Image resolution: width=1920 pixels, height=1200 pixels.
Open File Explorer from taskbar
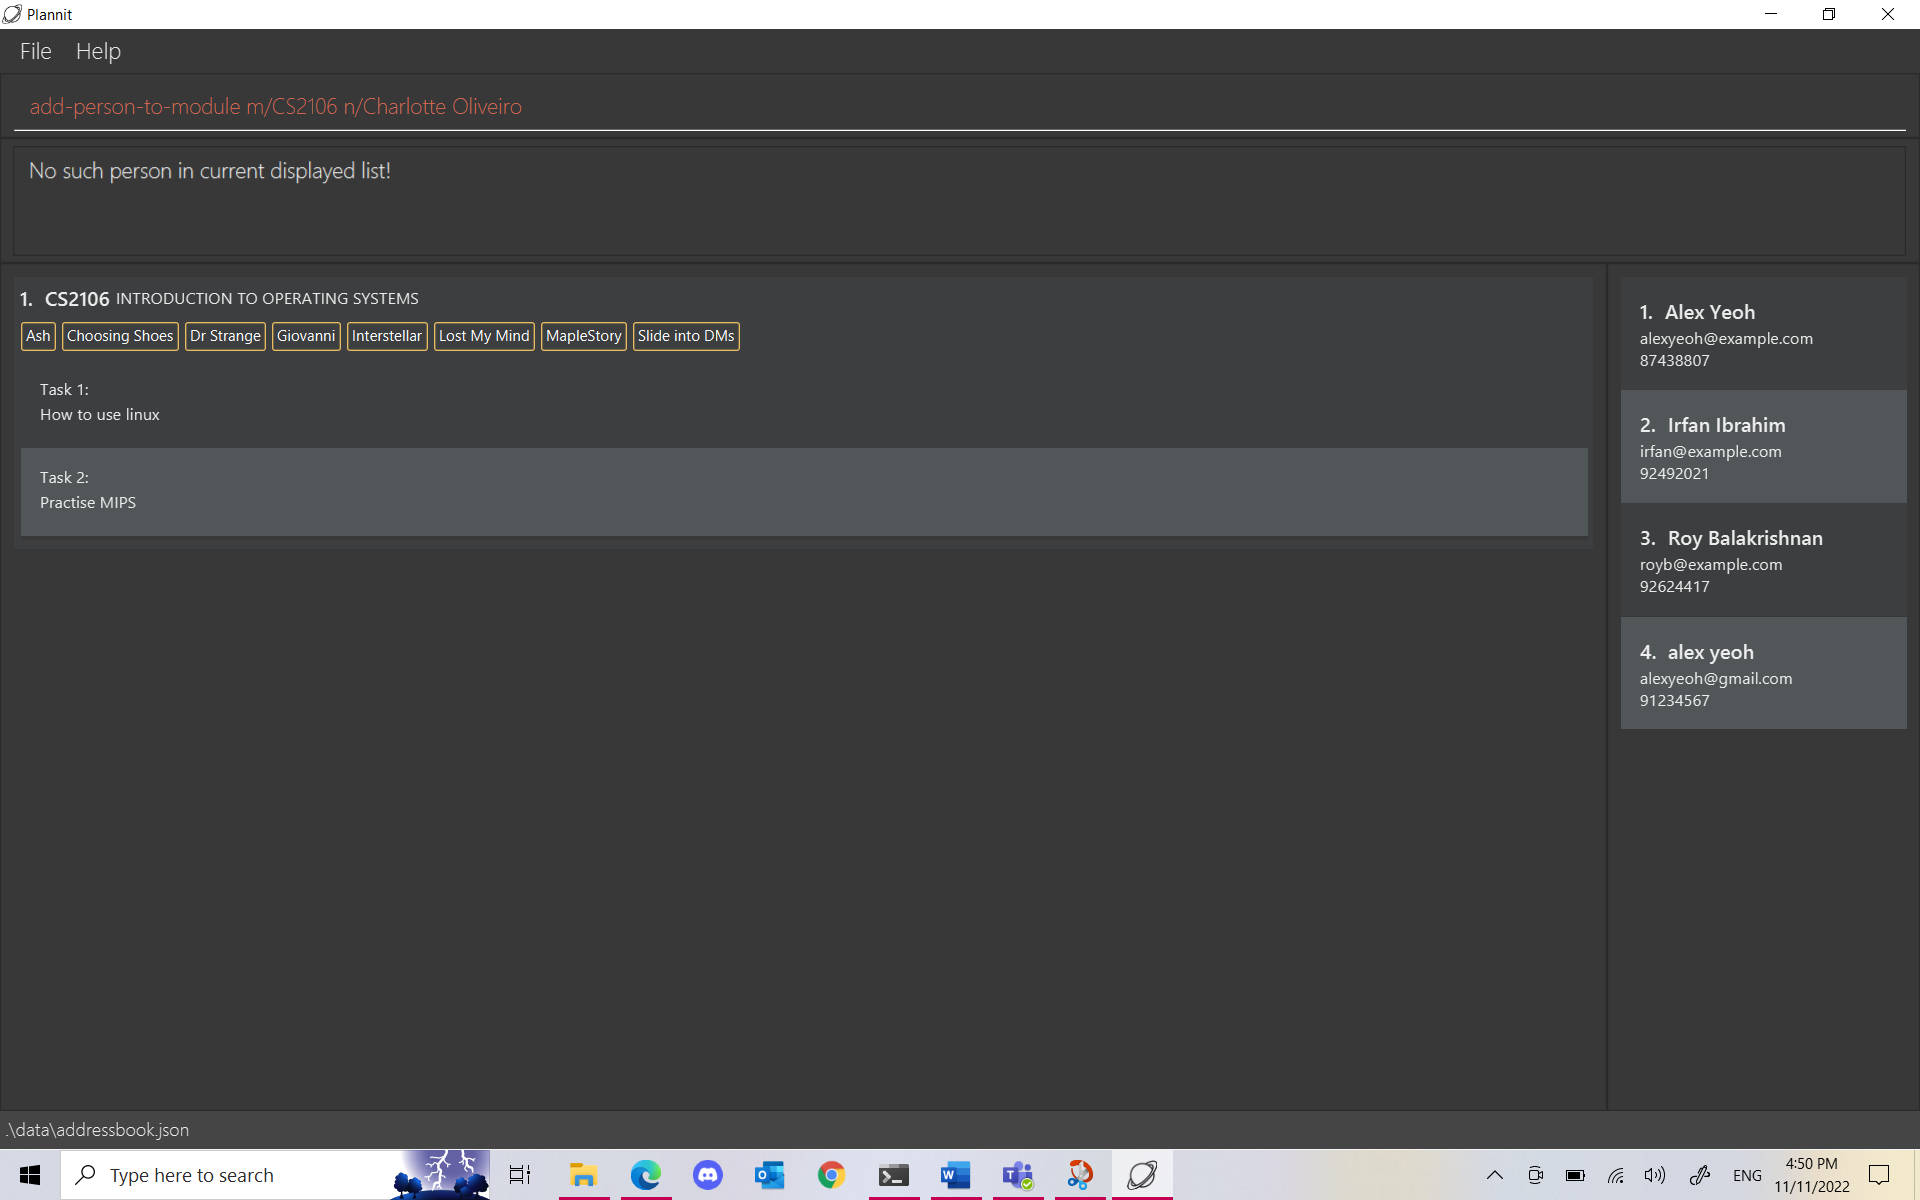pos(583,1175)
